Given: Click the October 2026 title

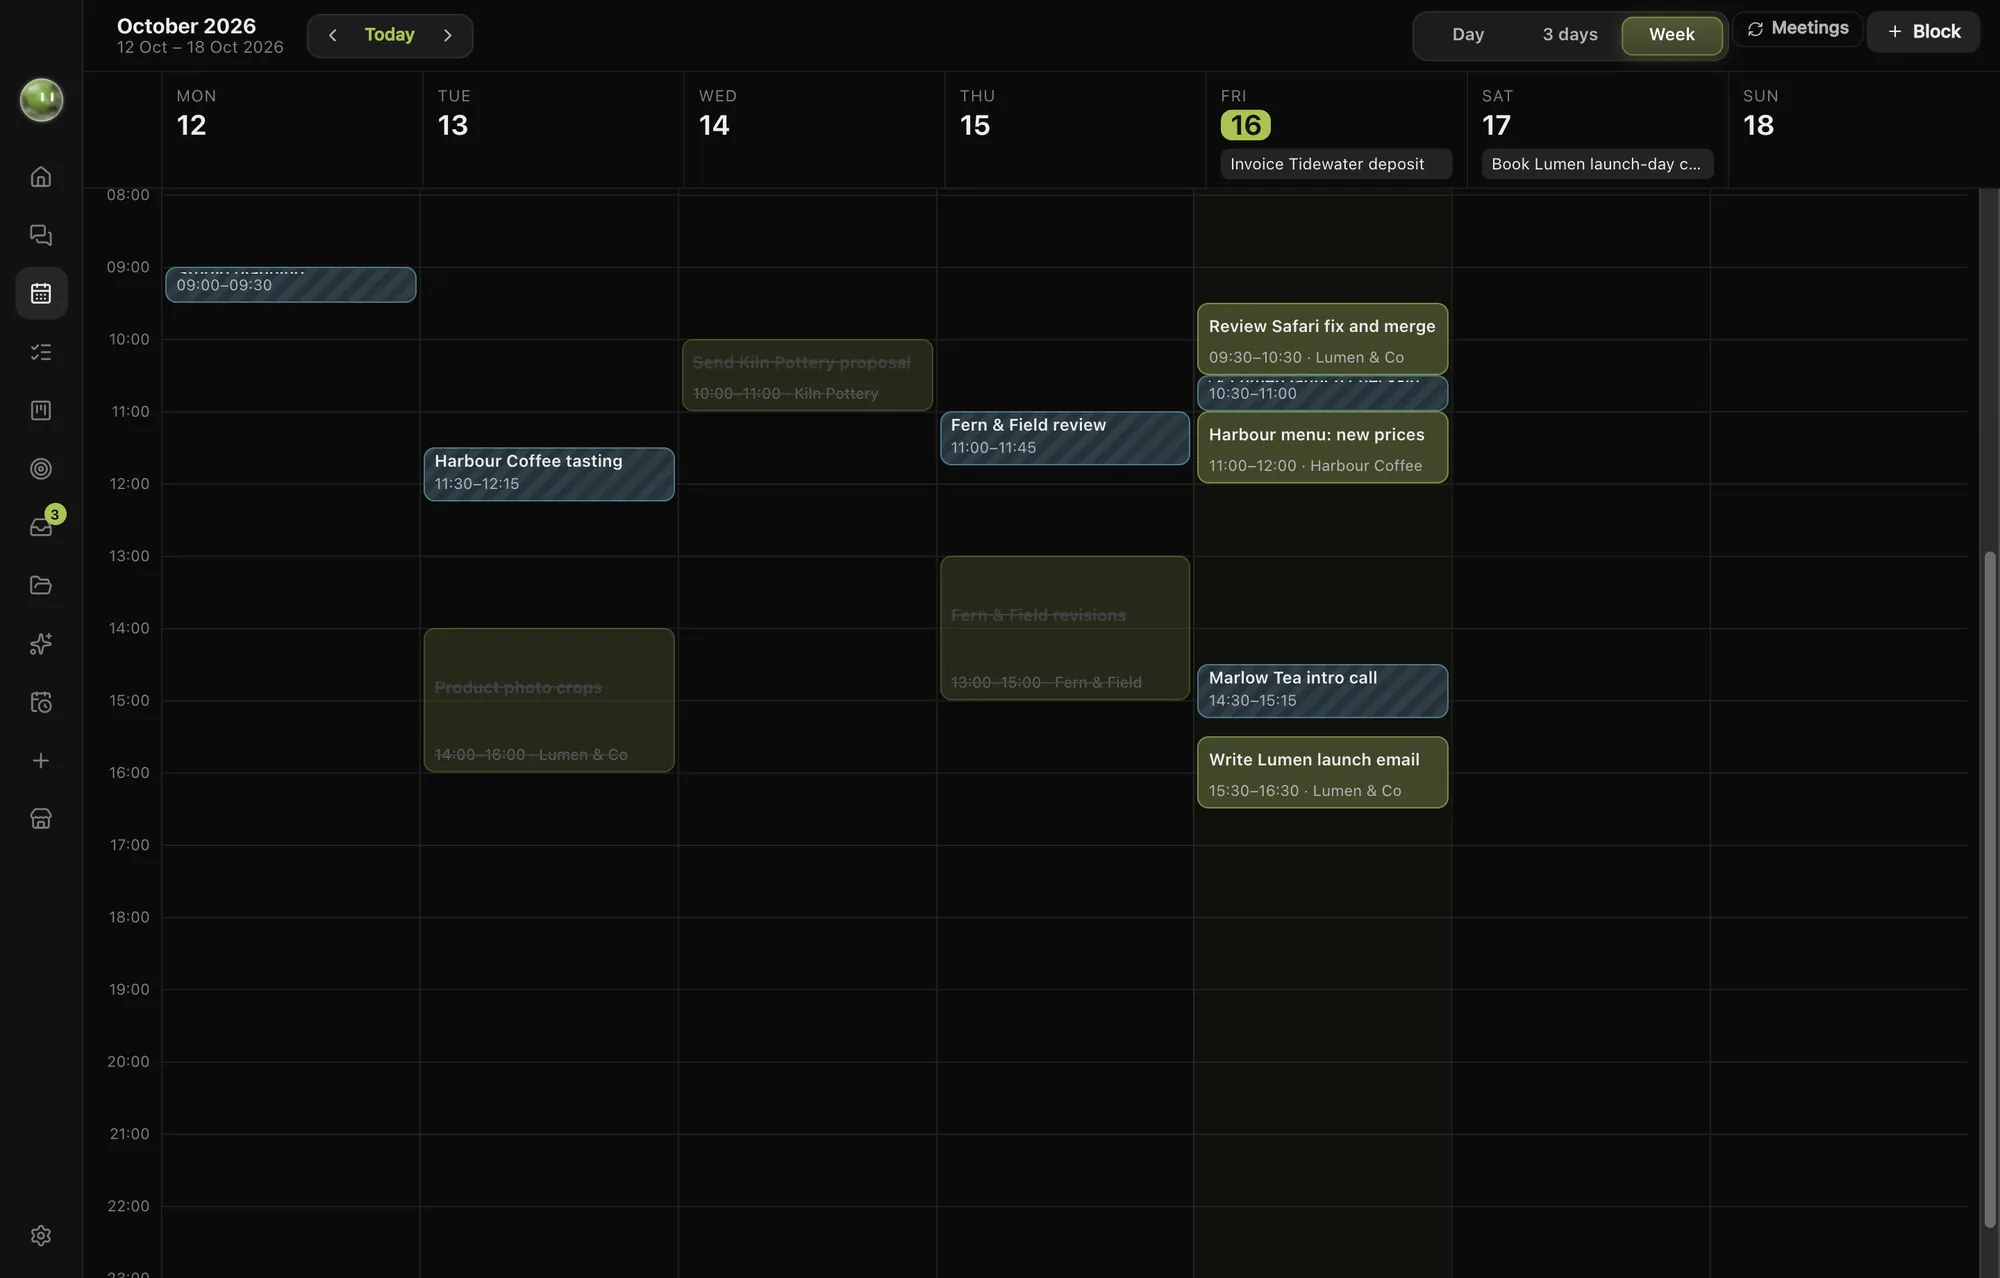Looking at the screenshot, I should [186, 26].
